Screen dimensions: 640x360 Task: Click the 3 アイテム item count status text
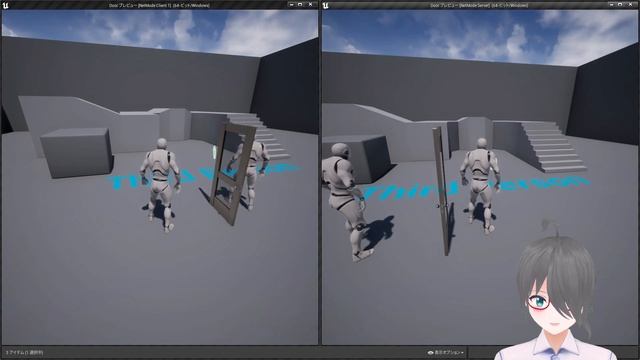24,352
